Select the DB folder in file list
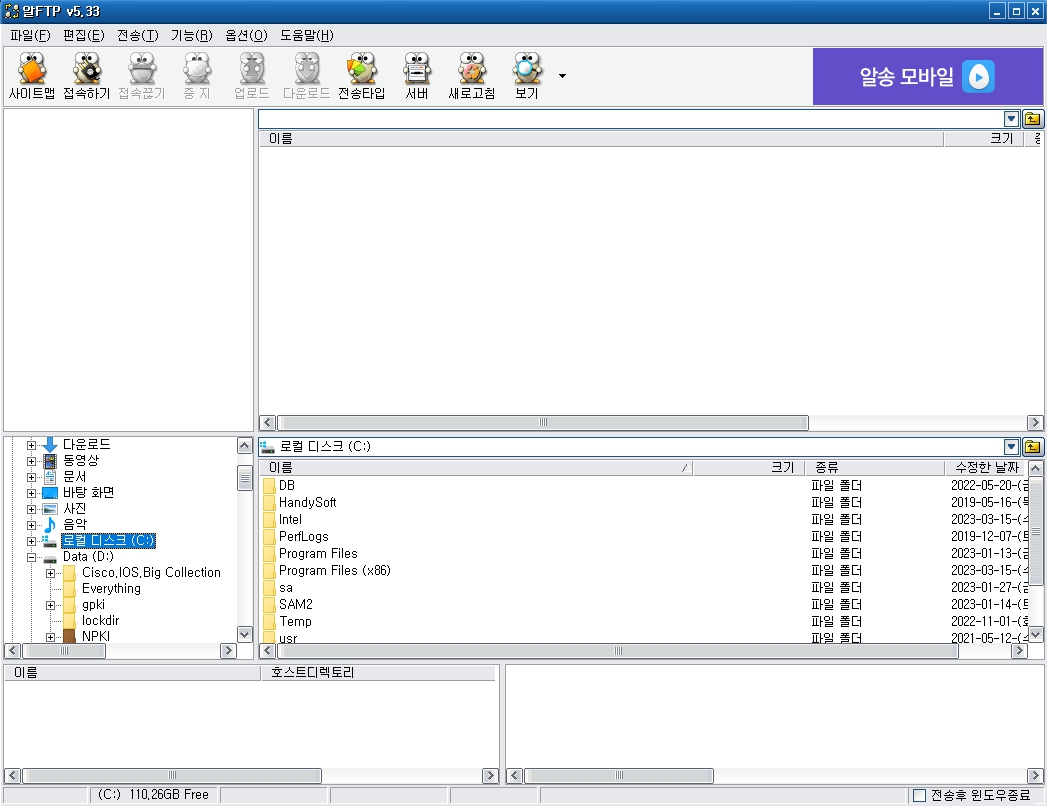The height and width of the screenshot is (806, 1047). coord(286,485)
